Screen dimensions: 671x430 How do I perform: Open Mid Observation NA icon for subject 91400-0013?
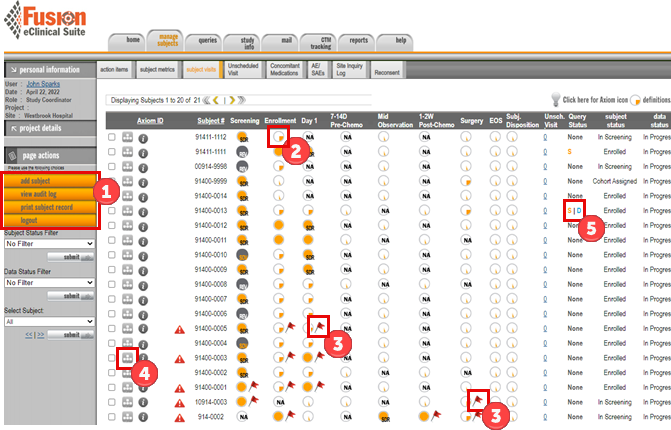(384, 211)
